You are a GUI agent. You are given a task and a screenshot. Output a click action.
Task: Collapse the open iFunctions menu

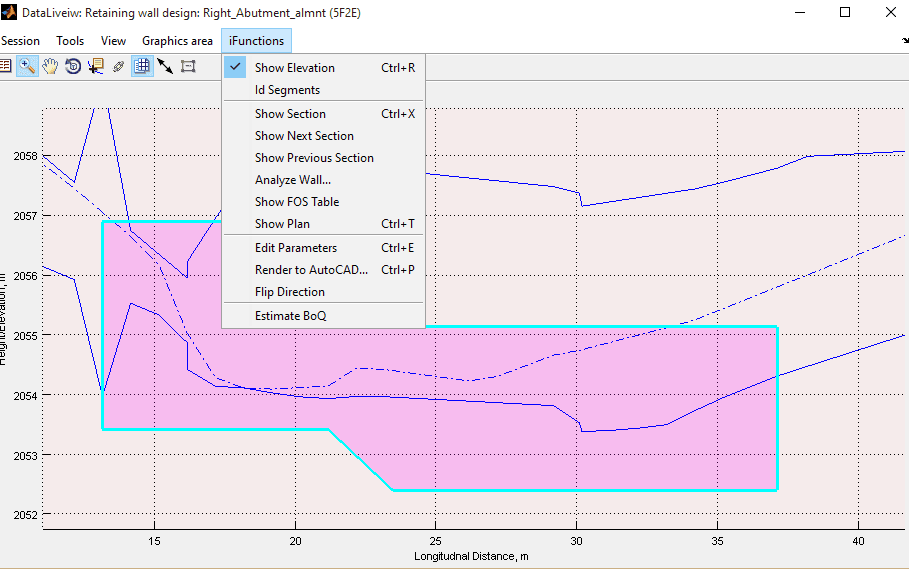[256, 41]
